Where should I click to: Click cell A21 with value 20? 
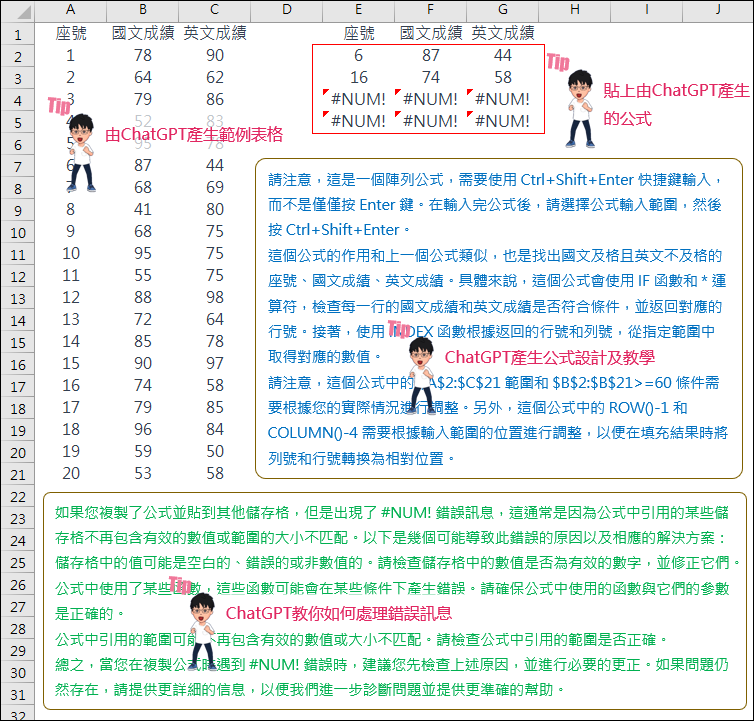click(71, 473)
